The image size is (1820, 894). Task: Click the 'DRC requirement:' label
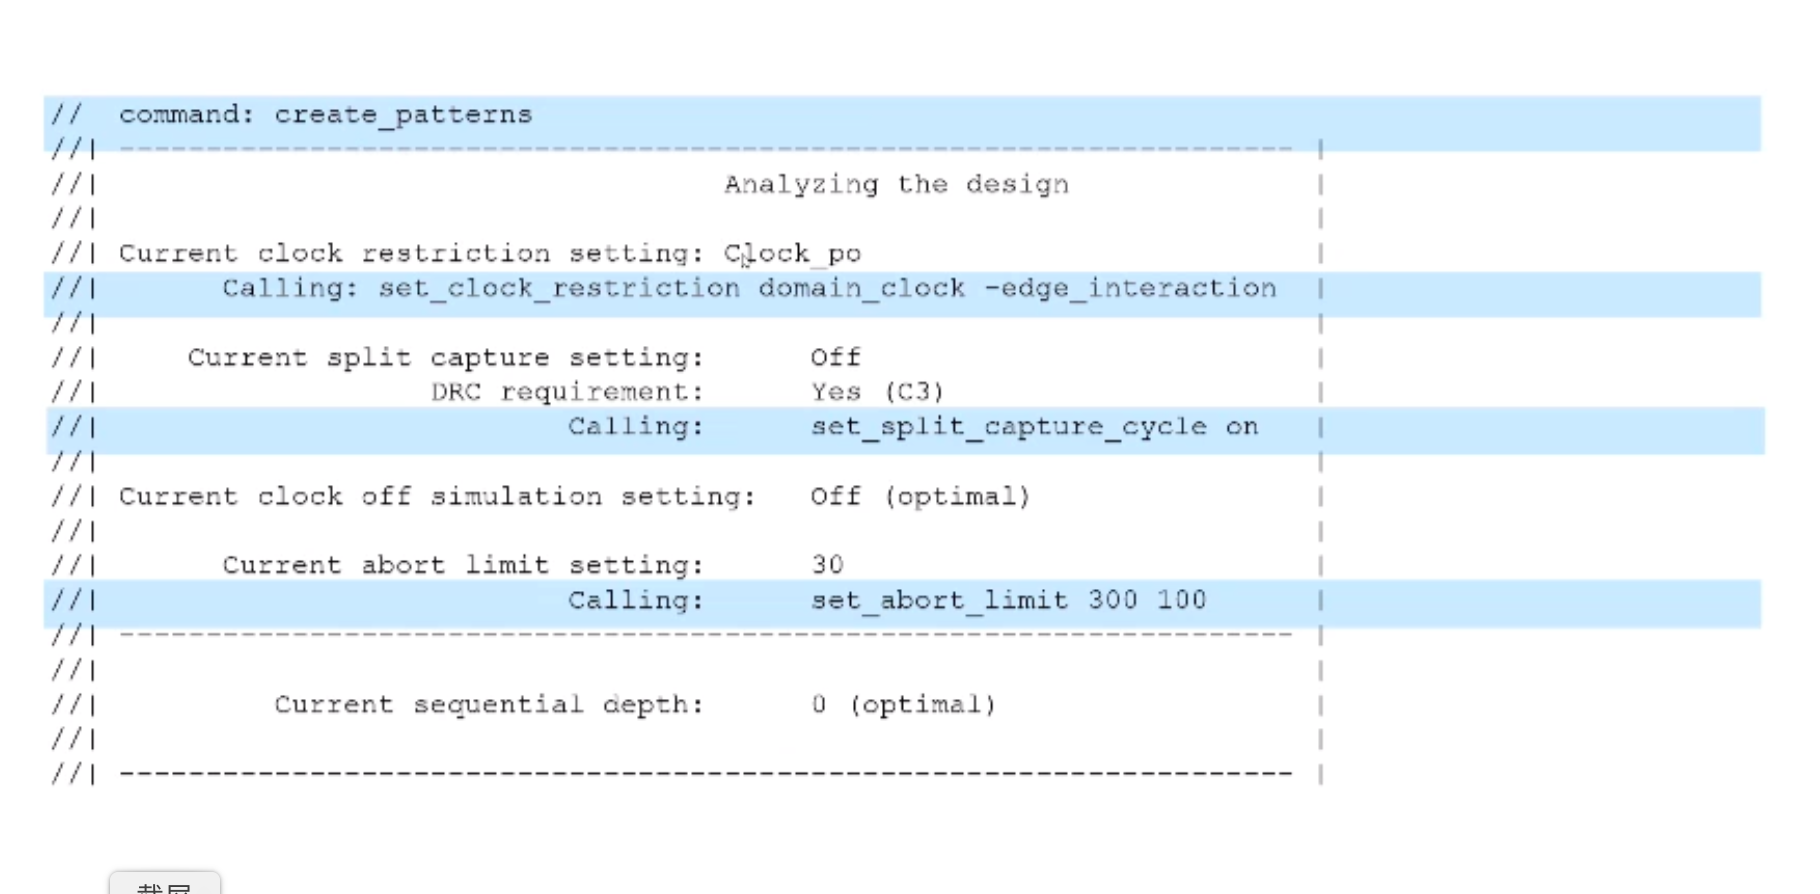coord(568,392)
